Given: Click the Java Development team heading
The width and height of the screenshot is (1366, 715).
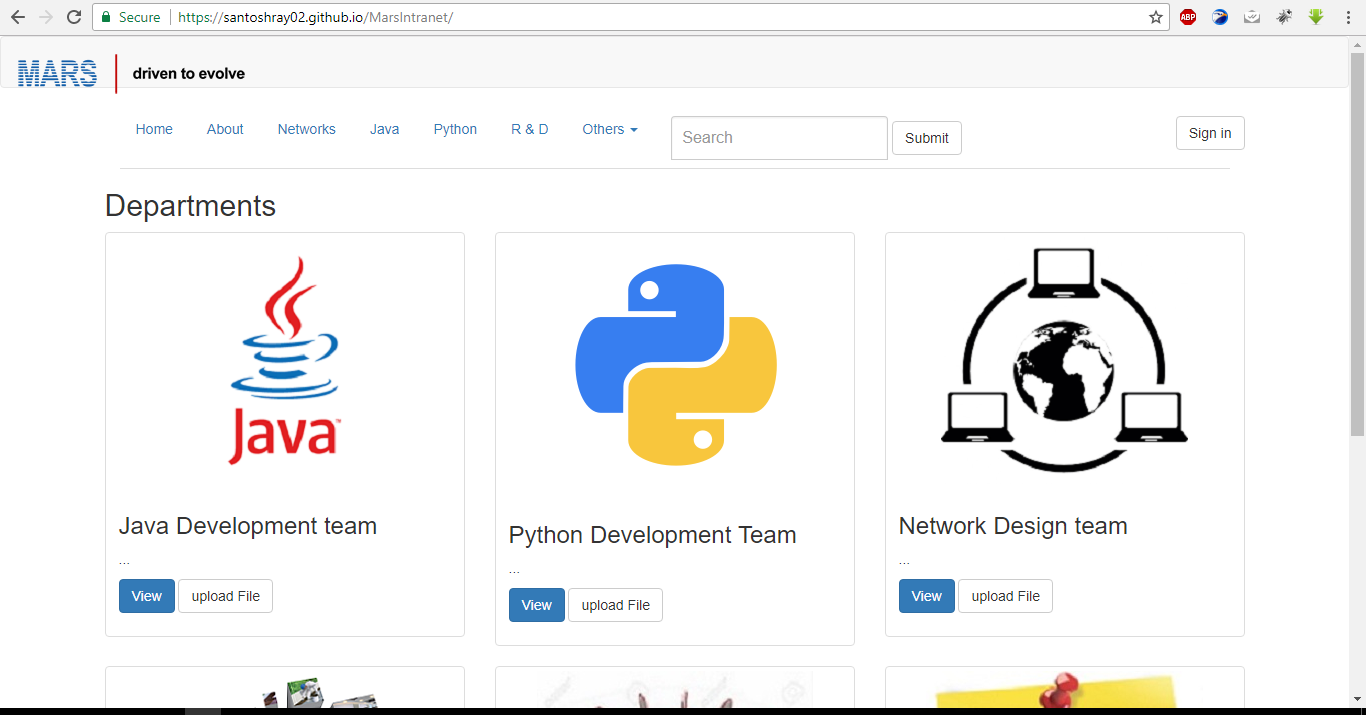Looking at the screenshot, I should pos(248,526).
